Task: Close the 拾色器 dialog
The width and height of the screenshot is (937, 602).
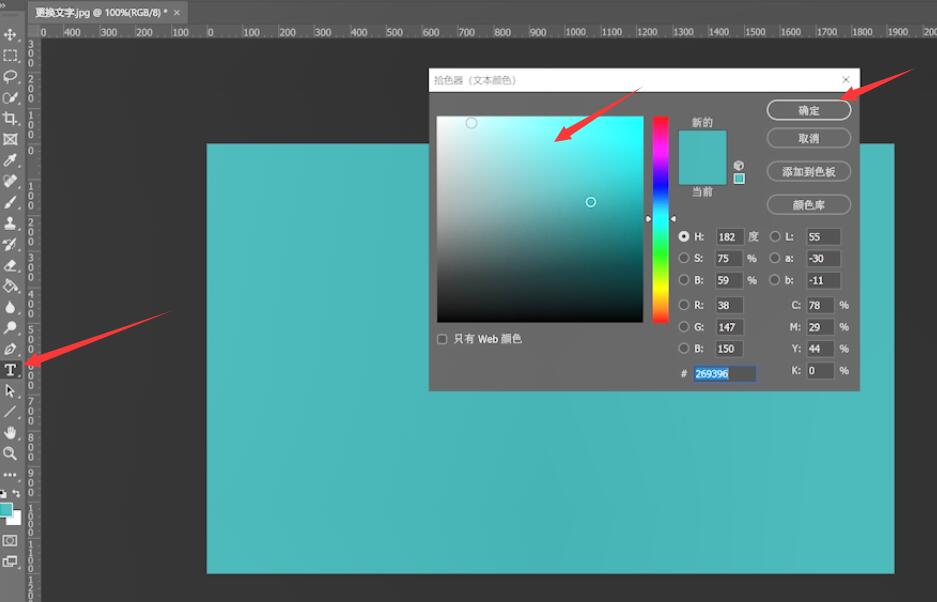Action: click(x=846, y=80)
